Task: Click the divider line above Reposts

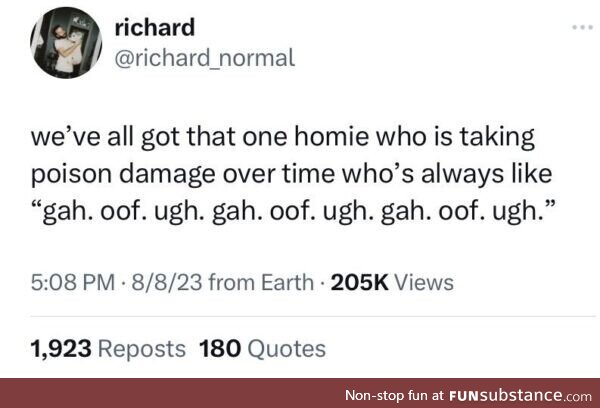Action: click(x=313, y=317)
